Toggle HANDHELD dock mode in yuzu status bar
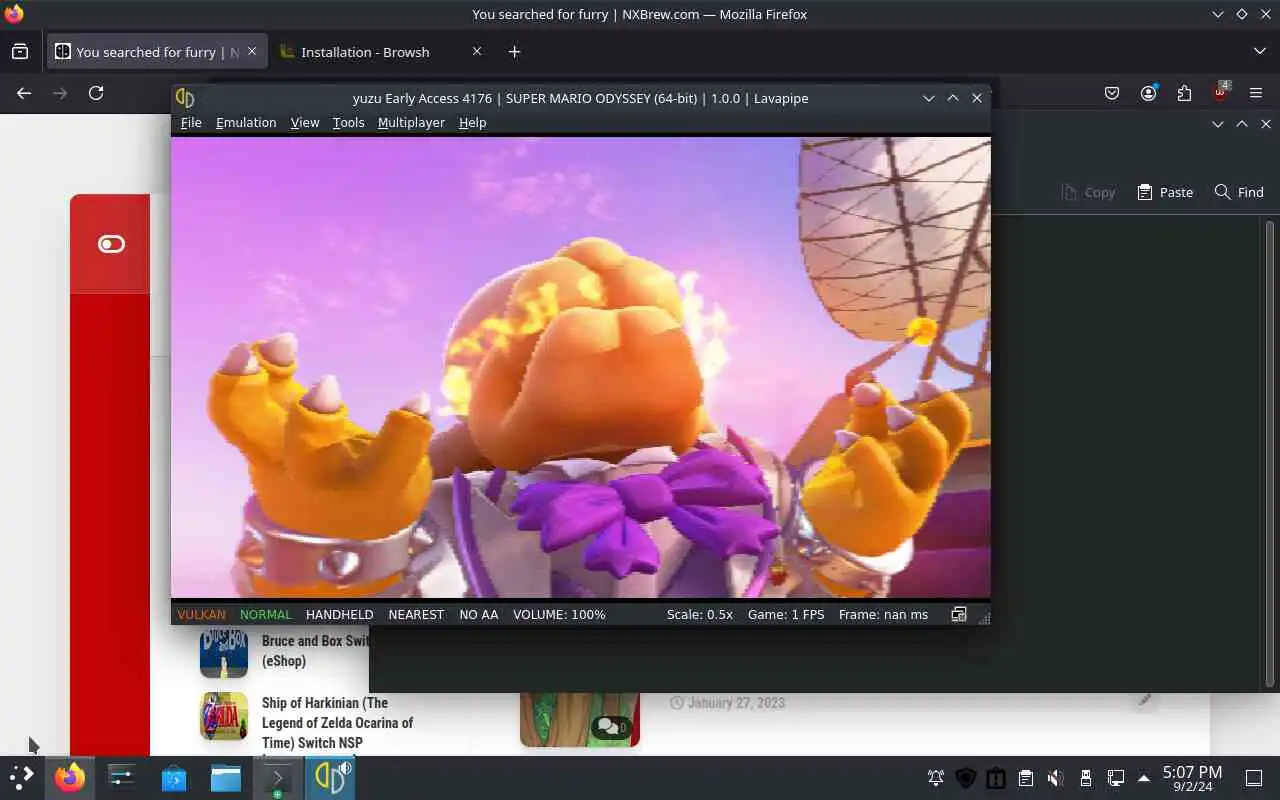The height and width of the screenshot is (800, 1280). pyautogui.click(x=339, y=614)
